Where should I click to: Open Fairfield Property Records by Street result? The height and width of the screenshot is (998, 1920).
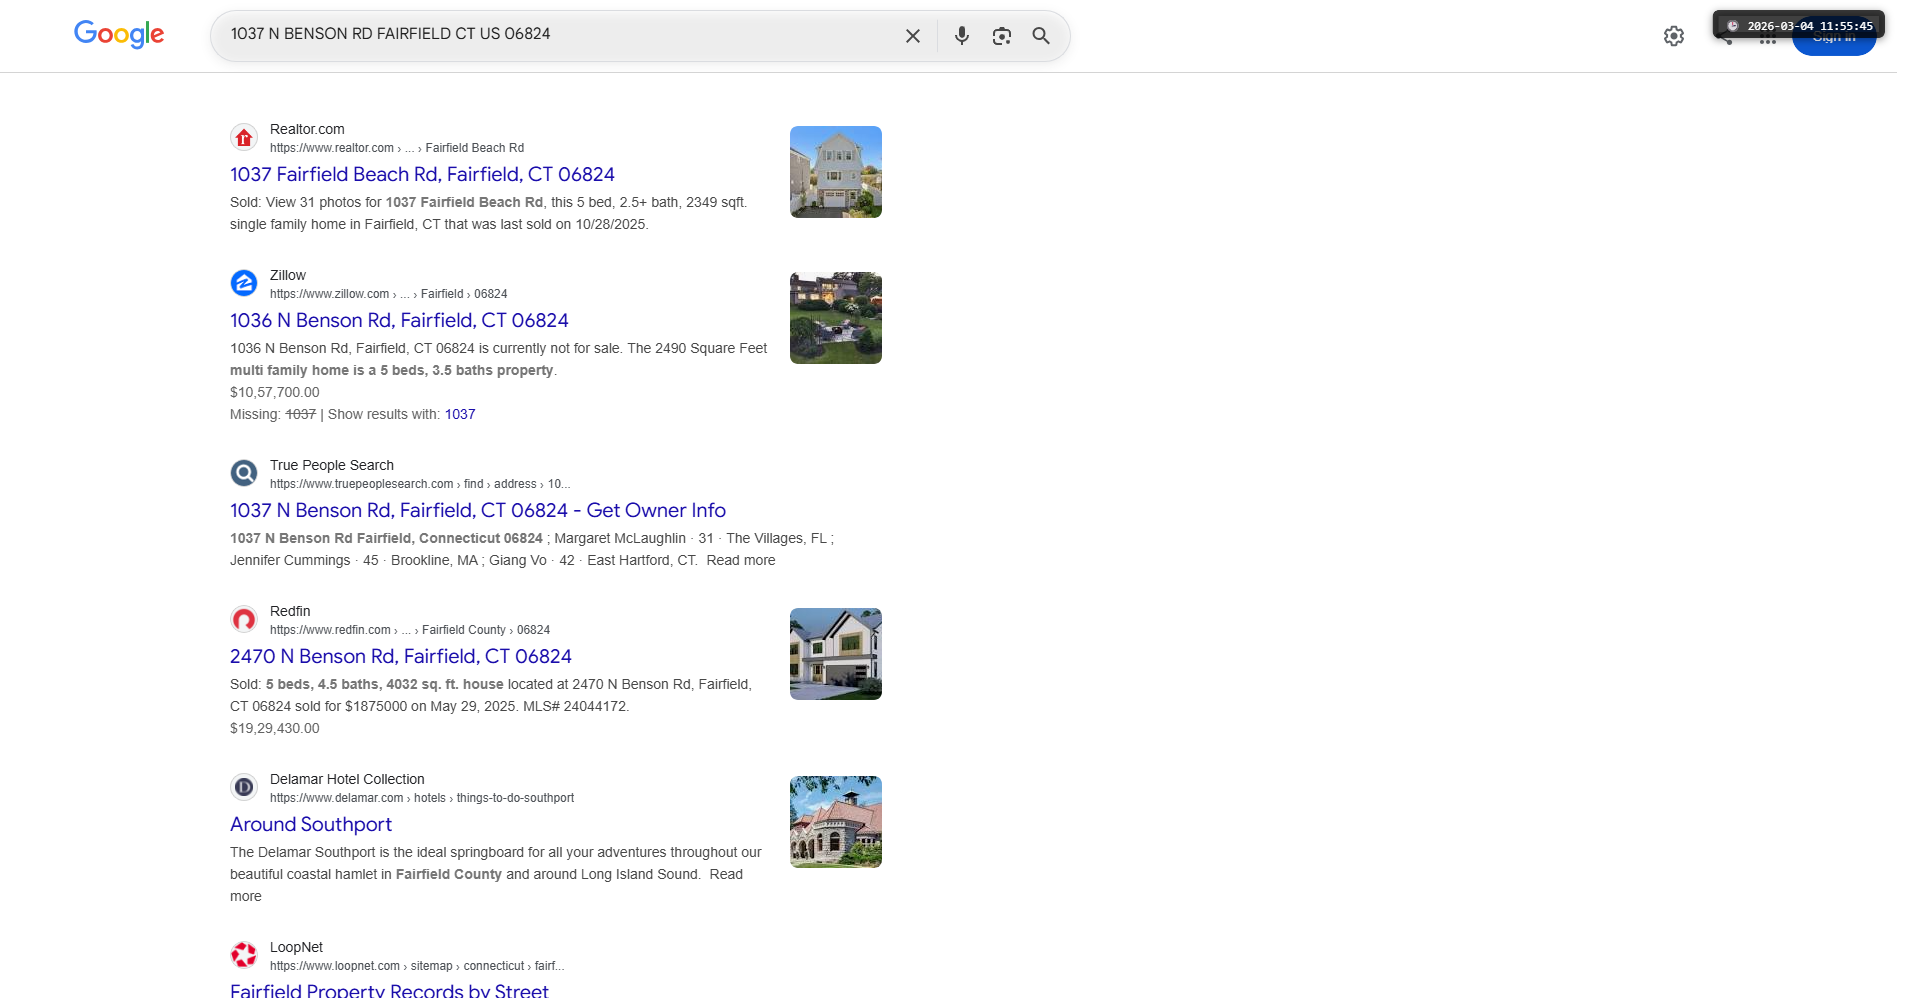[389, 990]
